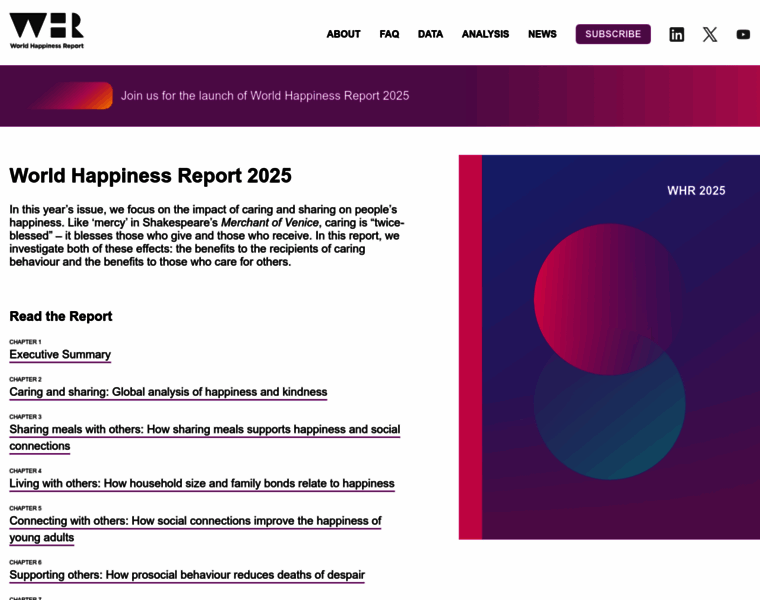Click the Read the Report heading
Viewport: 760px width, 600px height.
click(61, 316)
